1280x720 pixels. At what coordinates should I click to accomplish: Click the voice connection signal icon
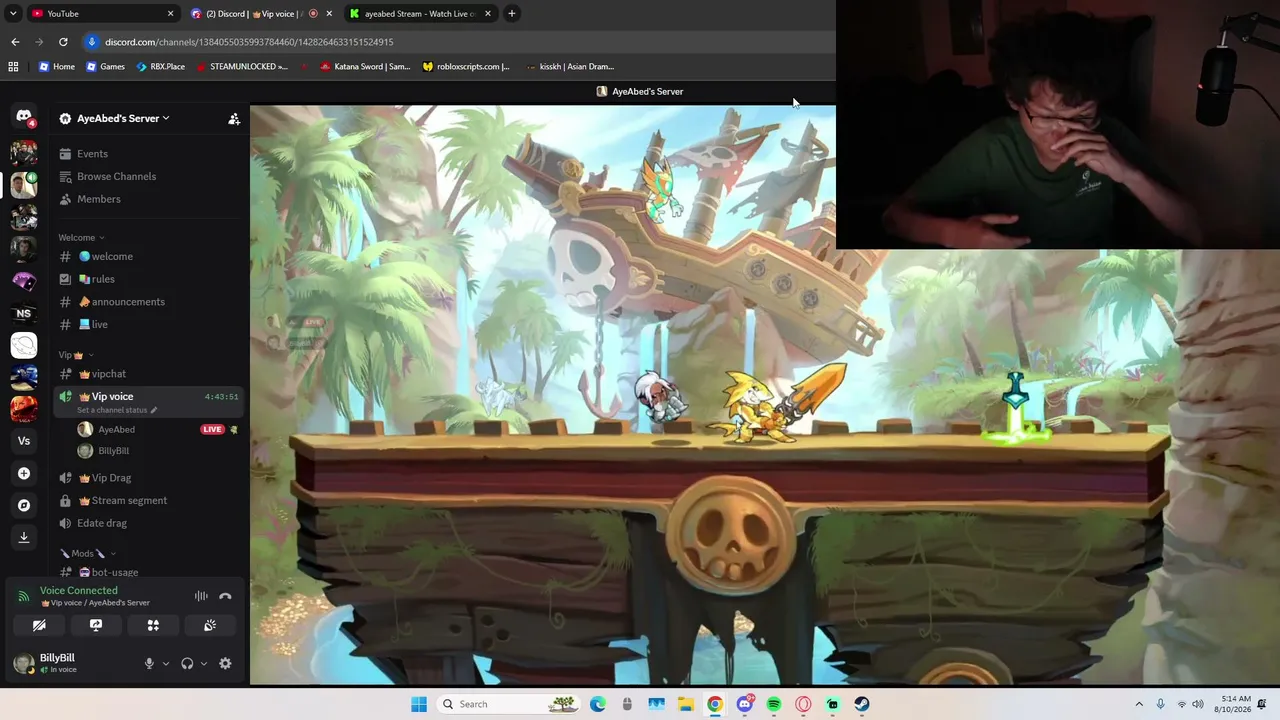pos(24,596)
